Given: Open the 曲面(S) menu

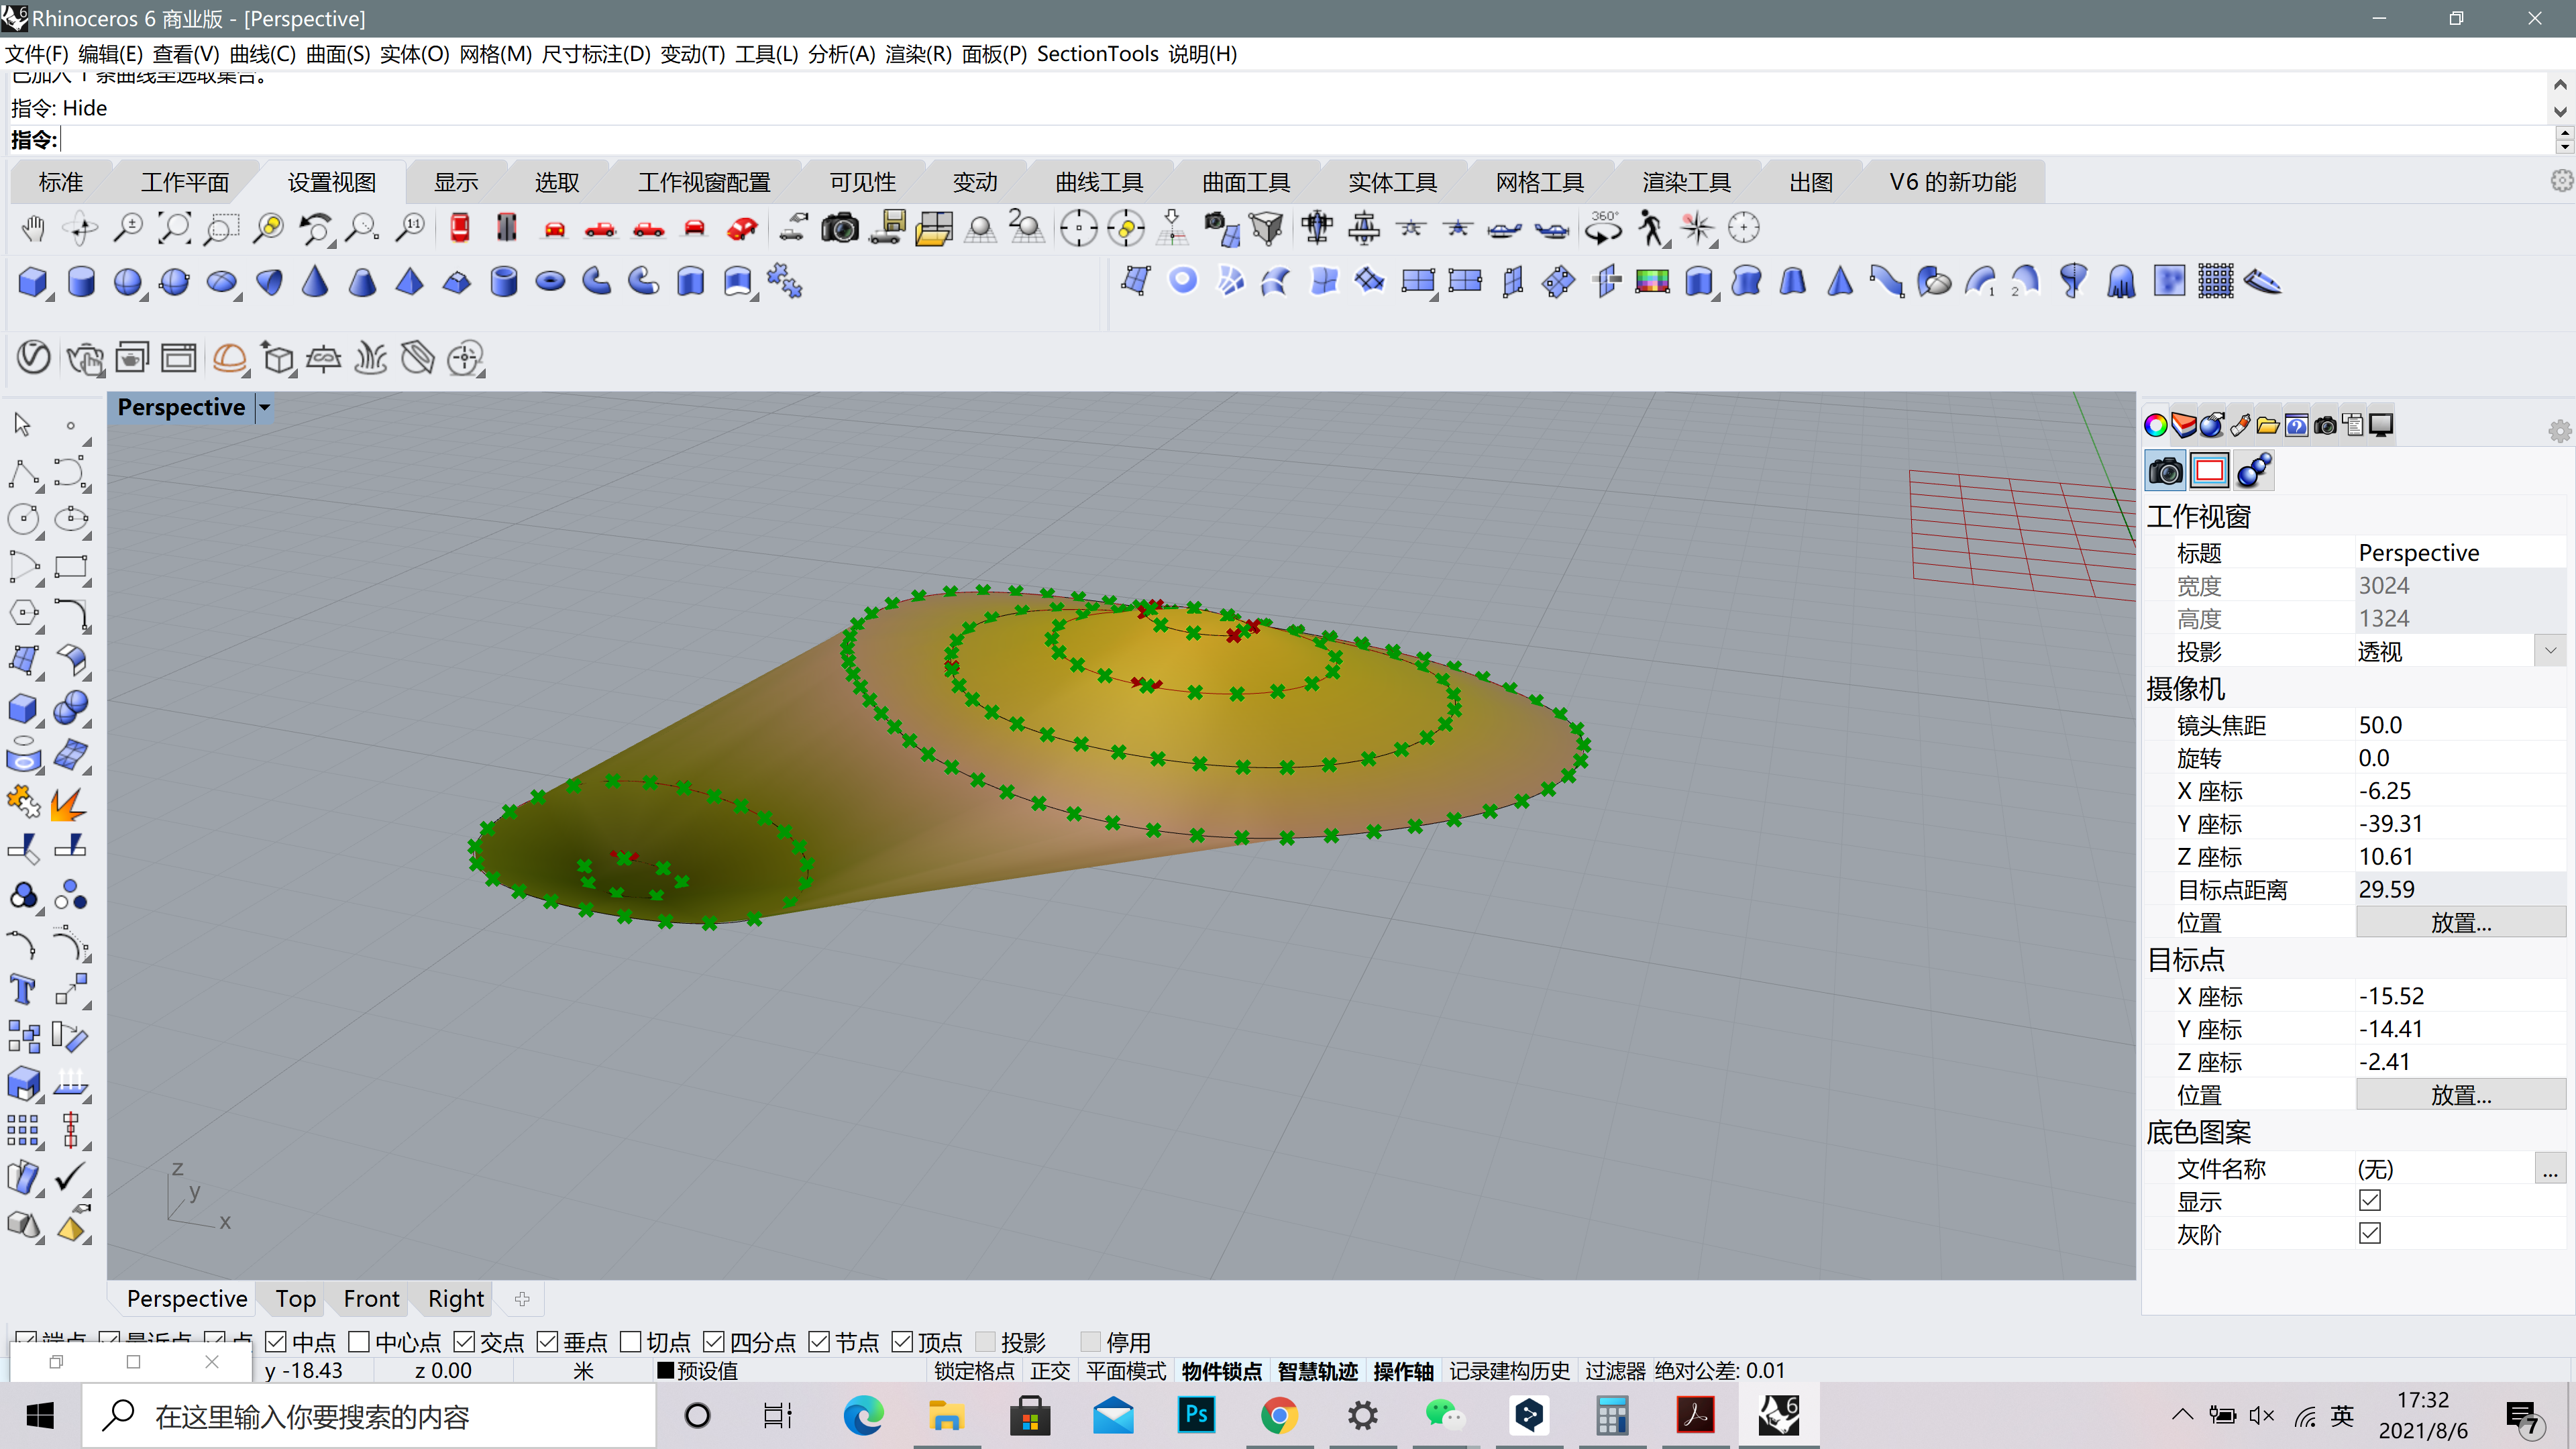Looking at the screenshot, I should tap(338, 54).
